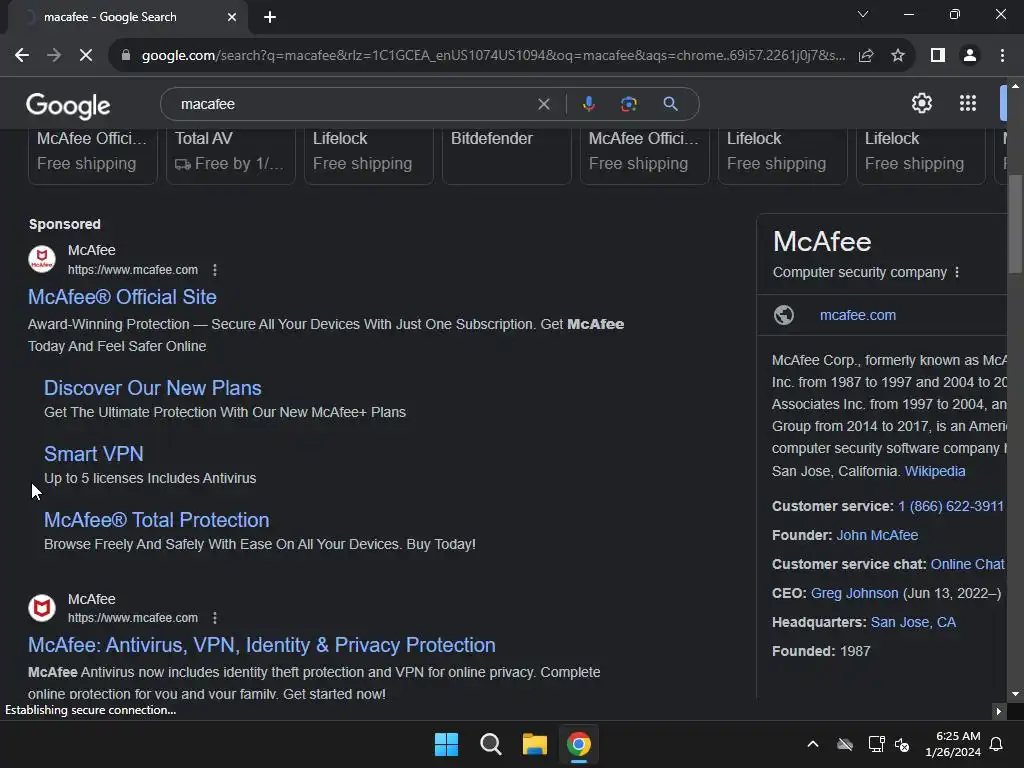Call customer service 1 (866) 622-3911

click(951, 507)
